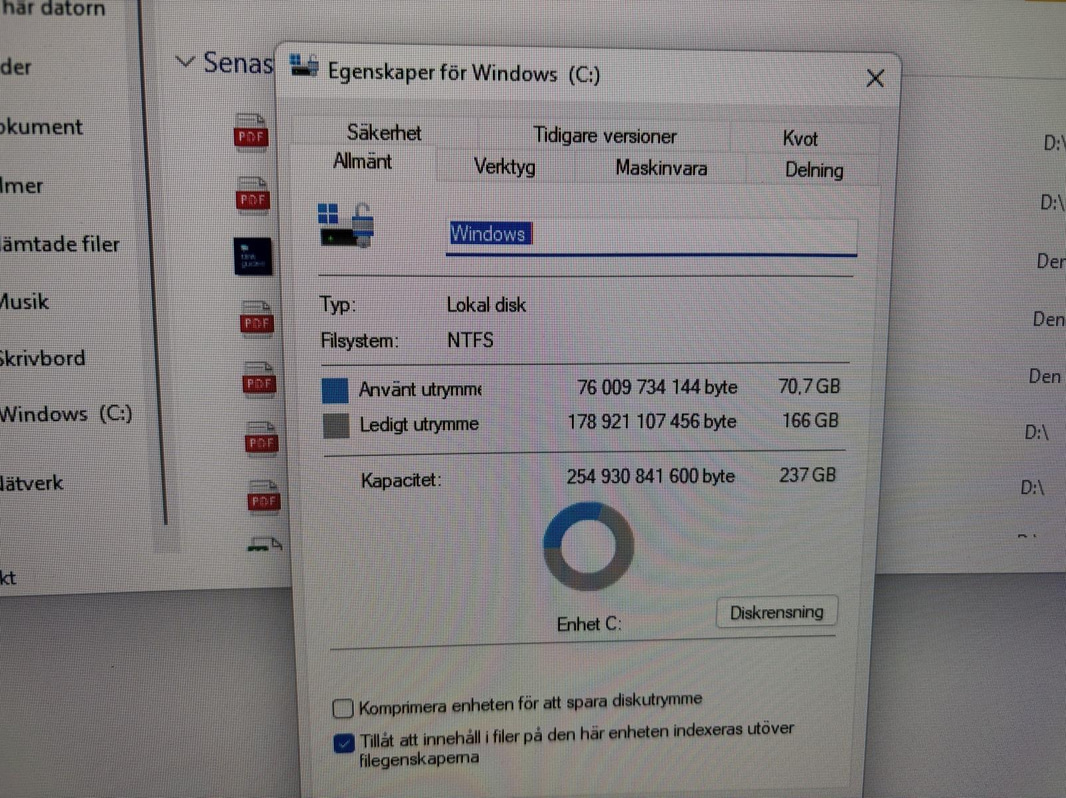Click the disk usage donut chart
Viewport: 1066px width, 798px height.
tap(588, 546)
